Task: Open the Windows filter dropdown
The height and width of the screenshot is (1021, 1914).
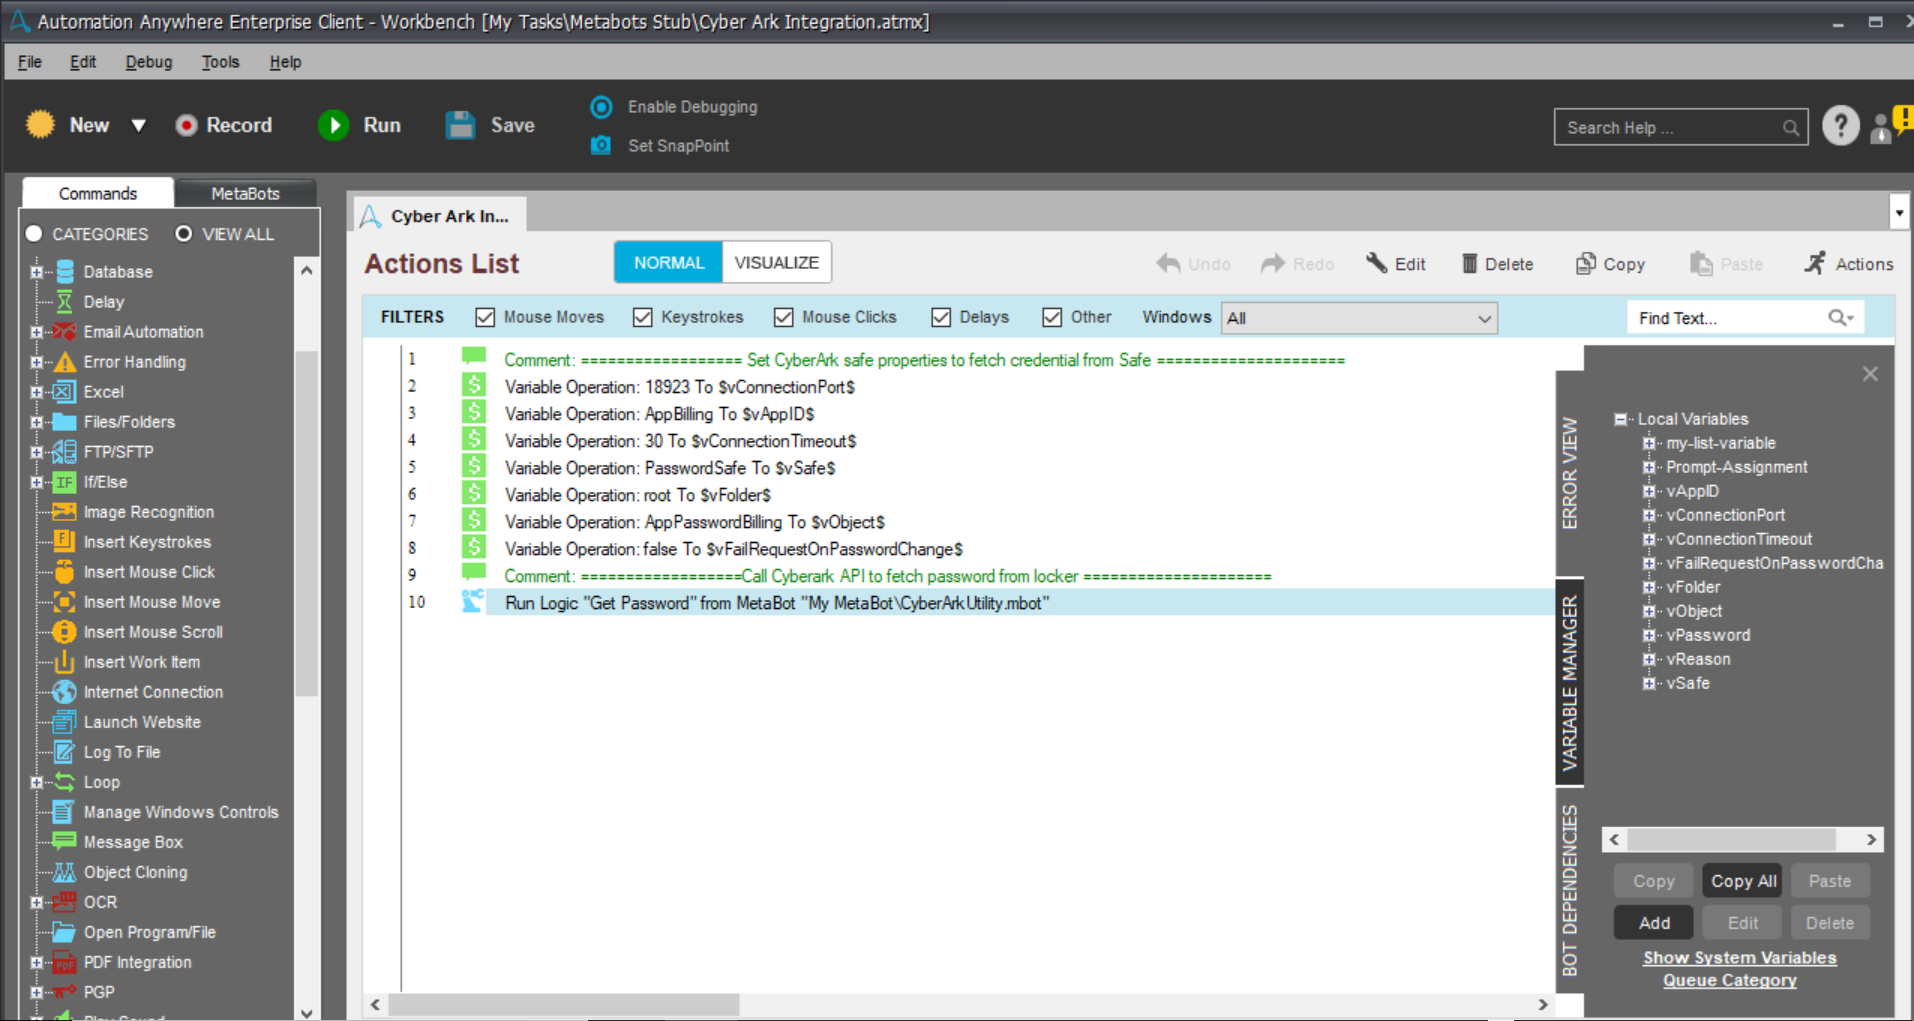Action: (x=1359, y=318)
